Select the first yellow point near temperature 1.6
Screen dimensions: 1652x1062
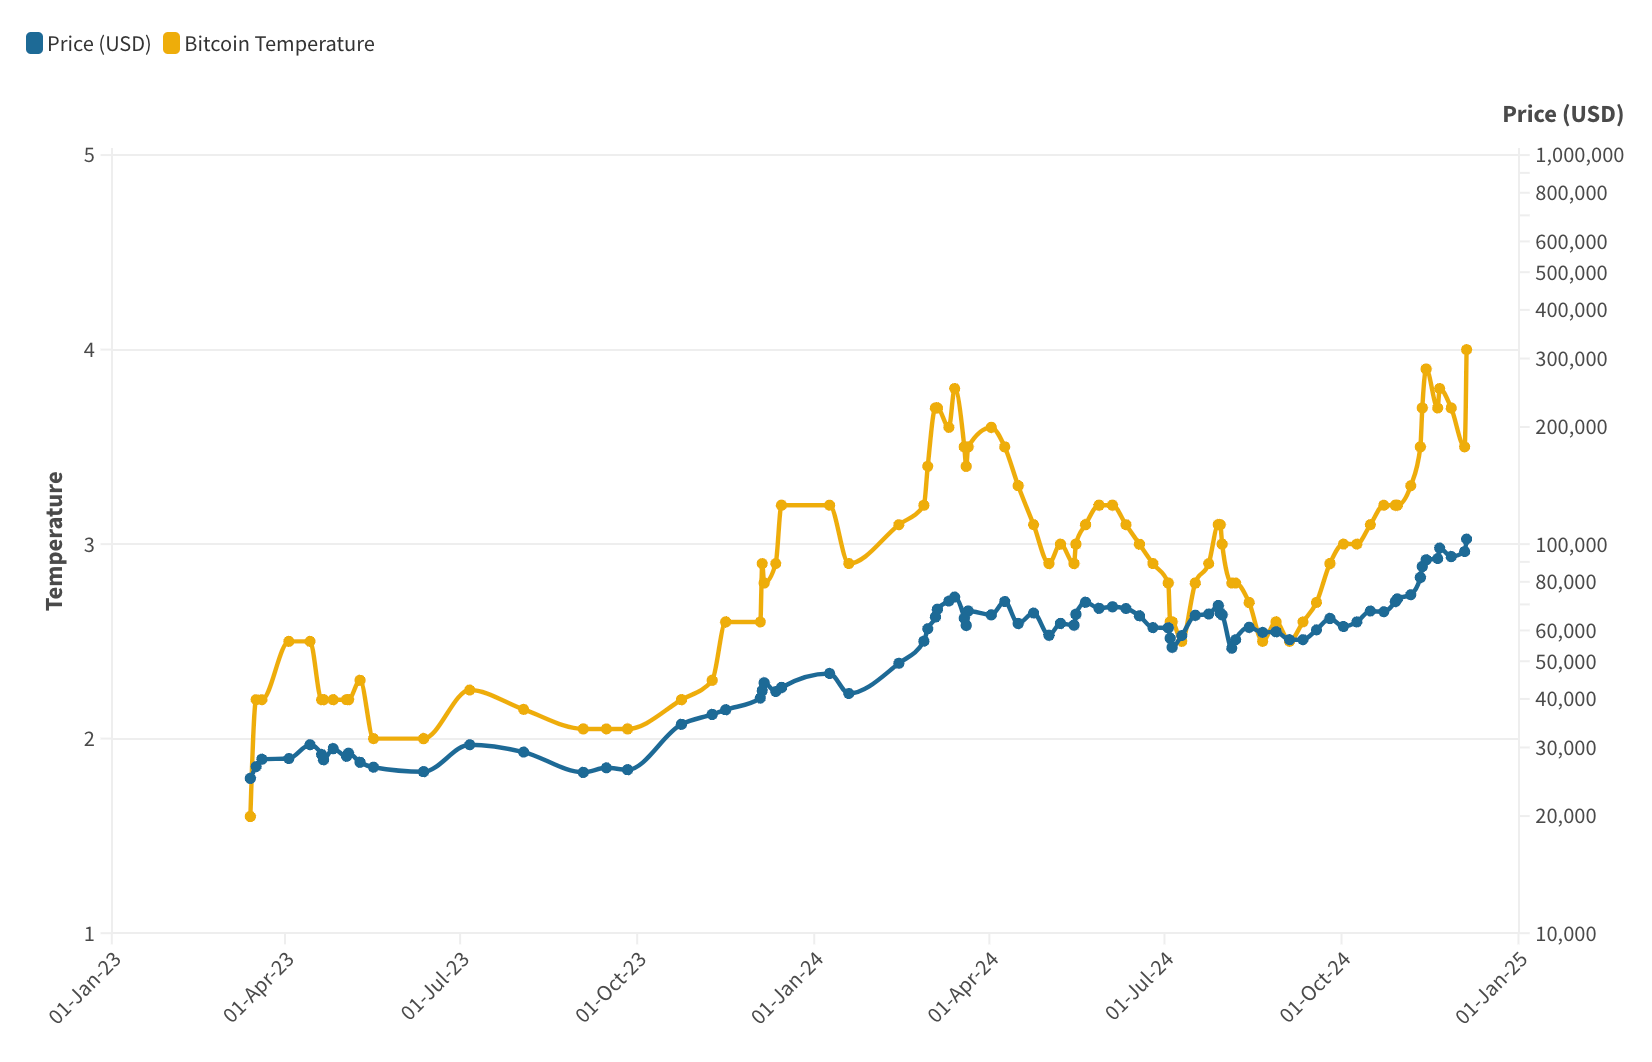point(250,816)
